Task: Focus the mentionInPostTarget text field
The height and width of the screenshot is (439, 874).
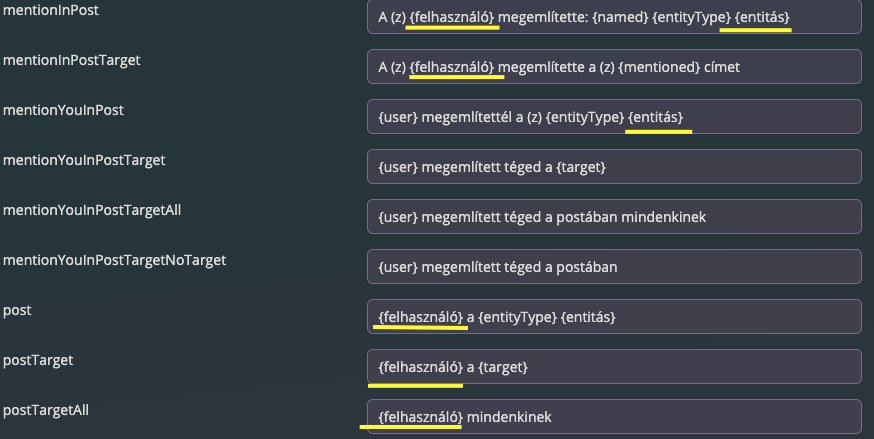Action: [613, 67]
